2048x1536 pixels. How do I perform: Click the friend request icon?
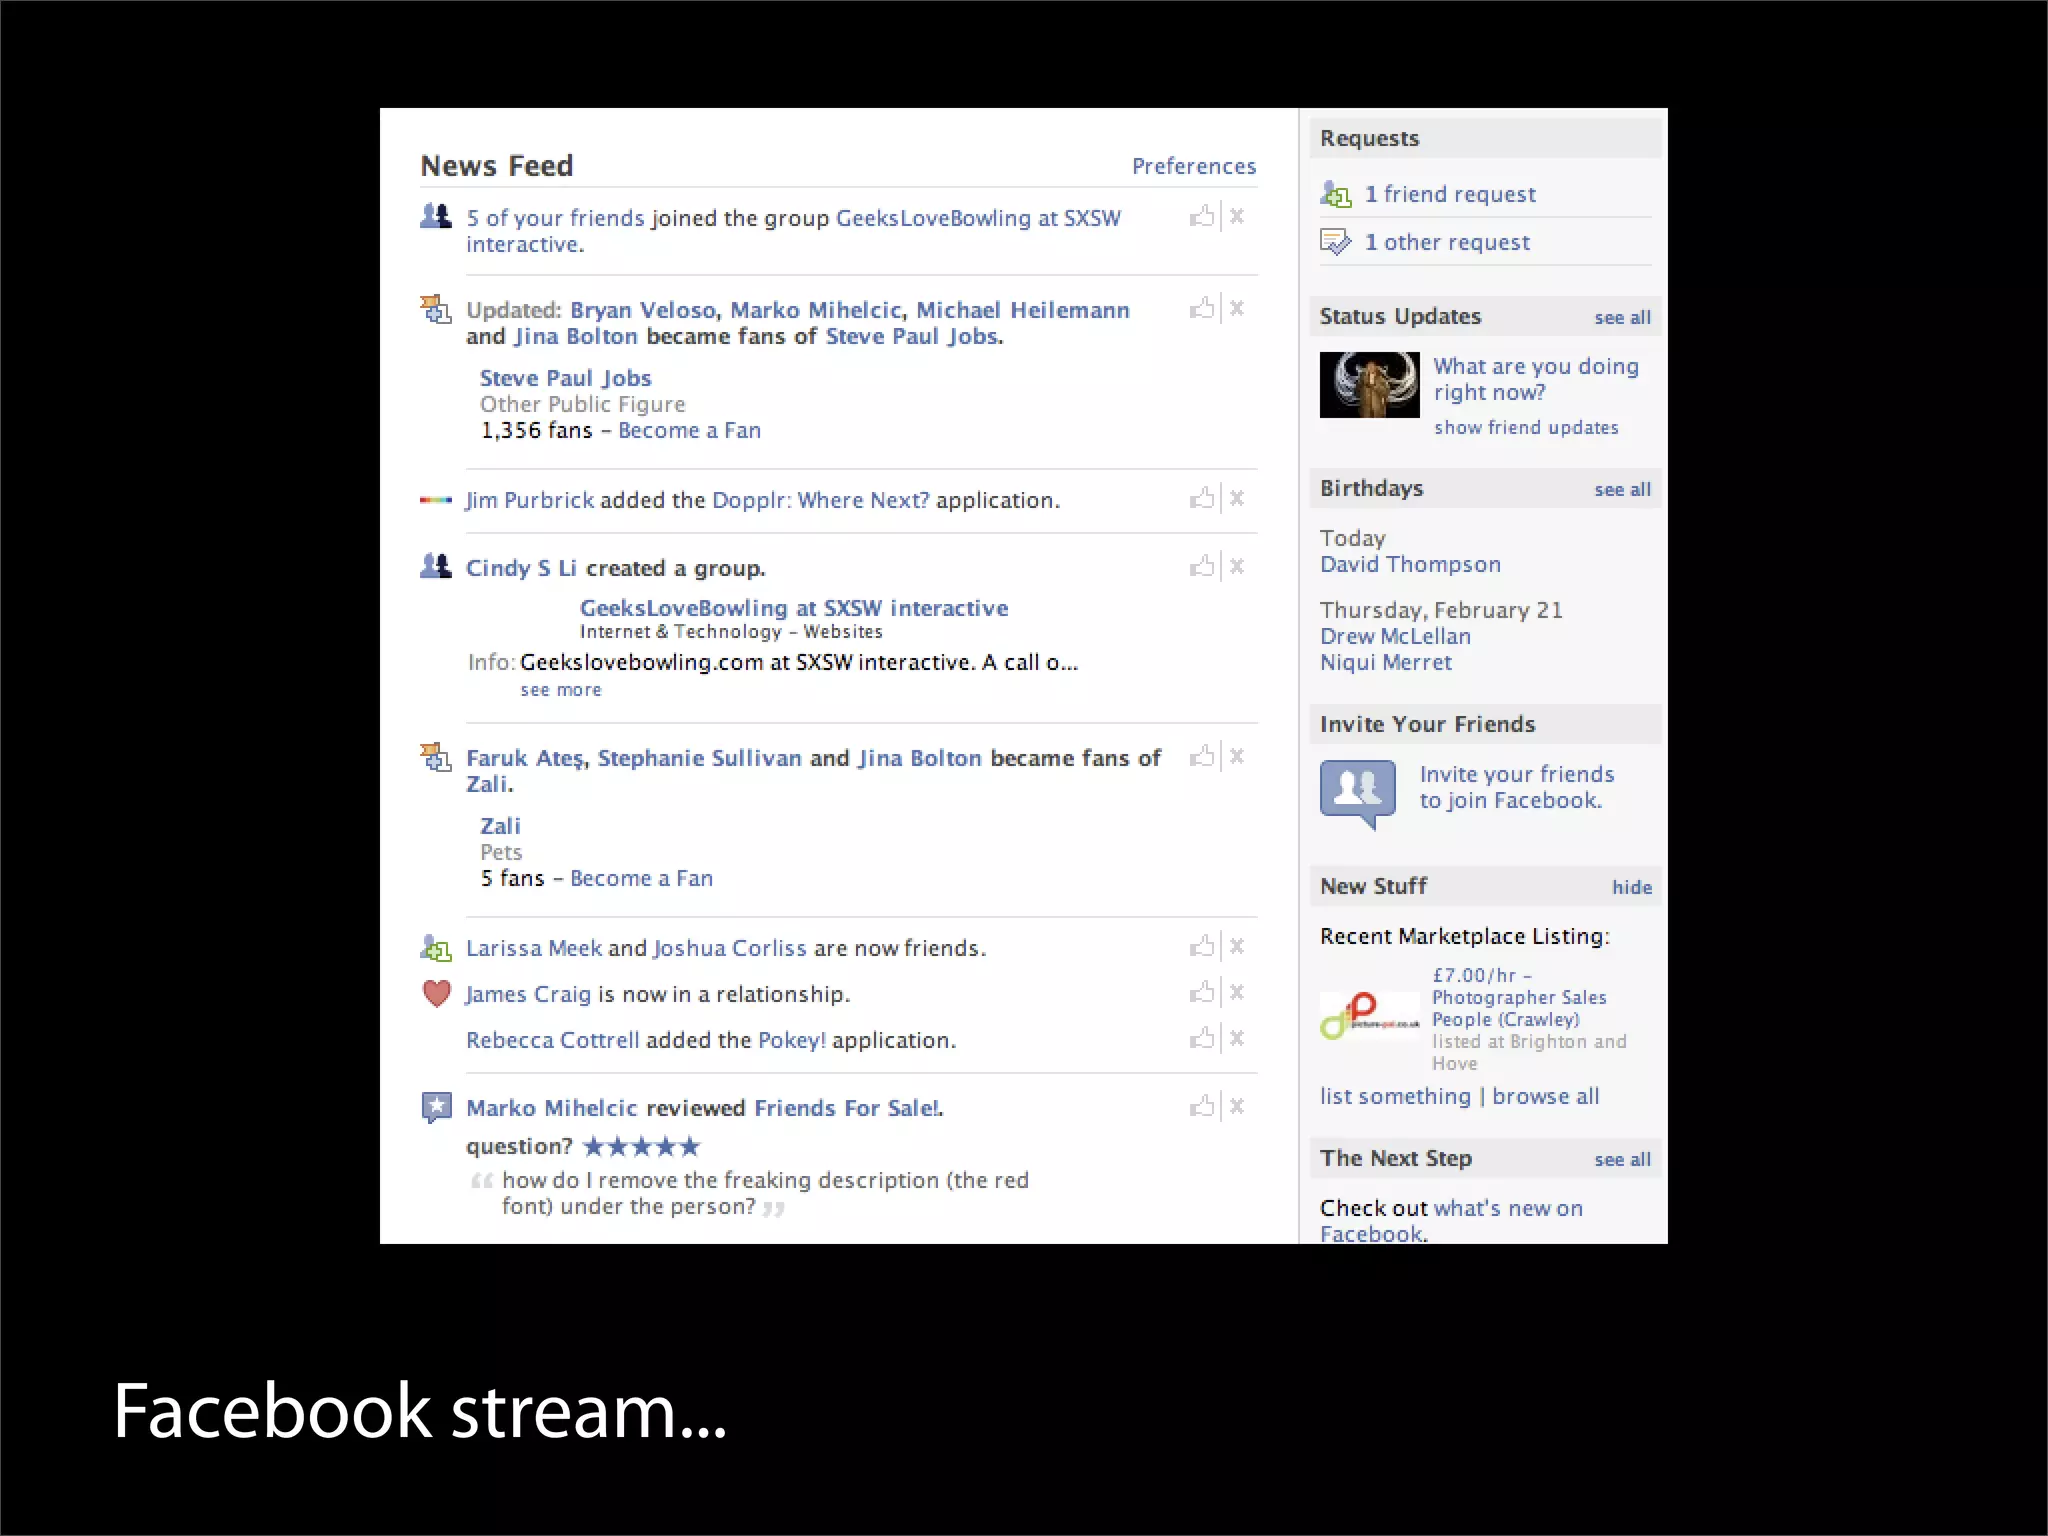pos(1336,194)
